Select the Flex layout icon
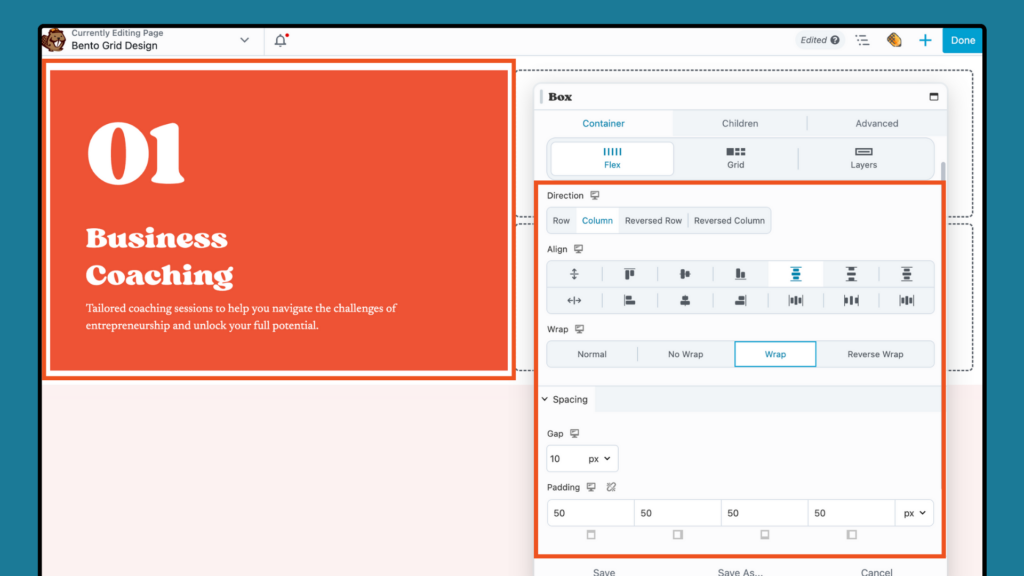This screenshot has width=1024, height=576. (x=611, y=158)
